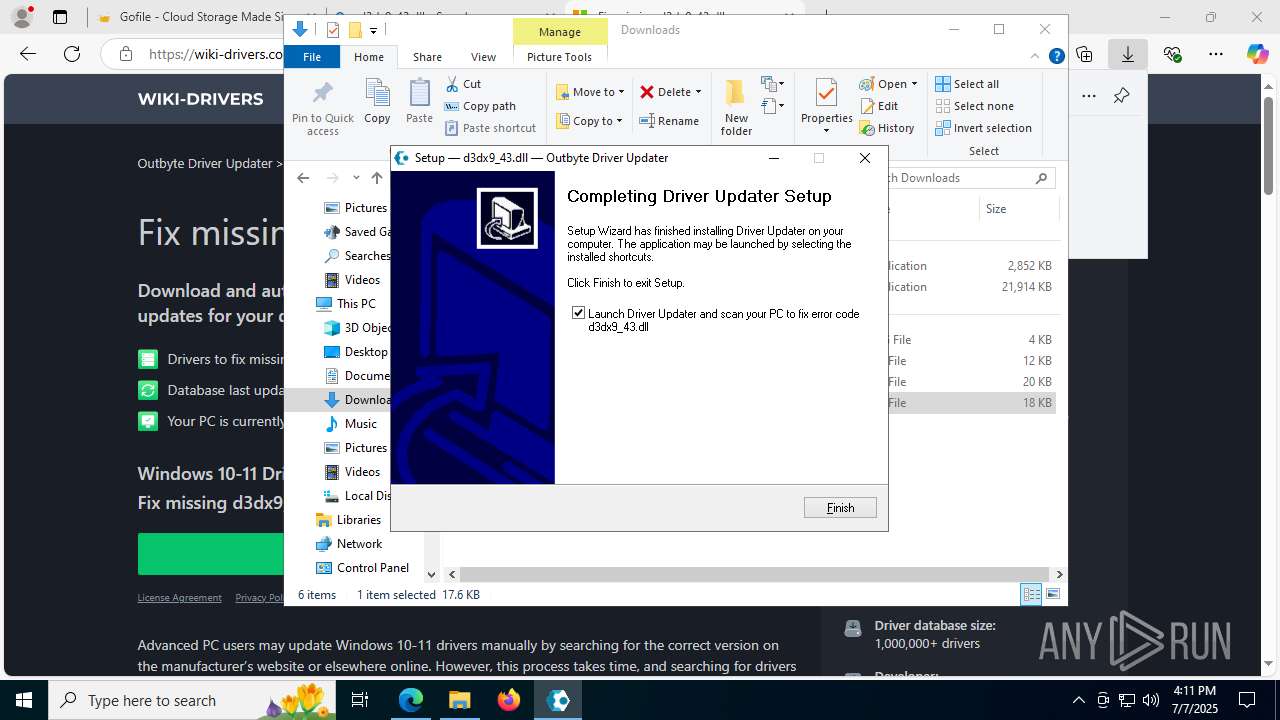This screenshot has width=1280, height=720.
Task: Click Edge refresh button
Action: (71, 54)
